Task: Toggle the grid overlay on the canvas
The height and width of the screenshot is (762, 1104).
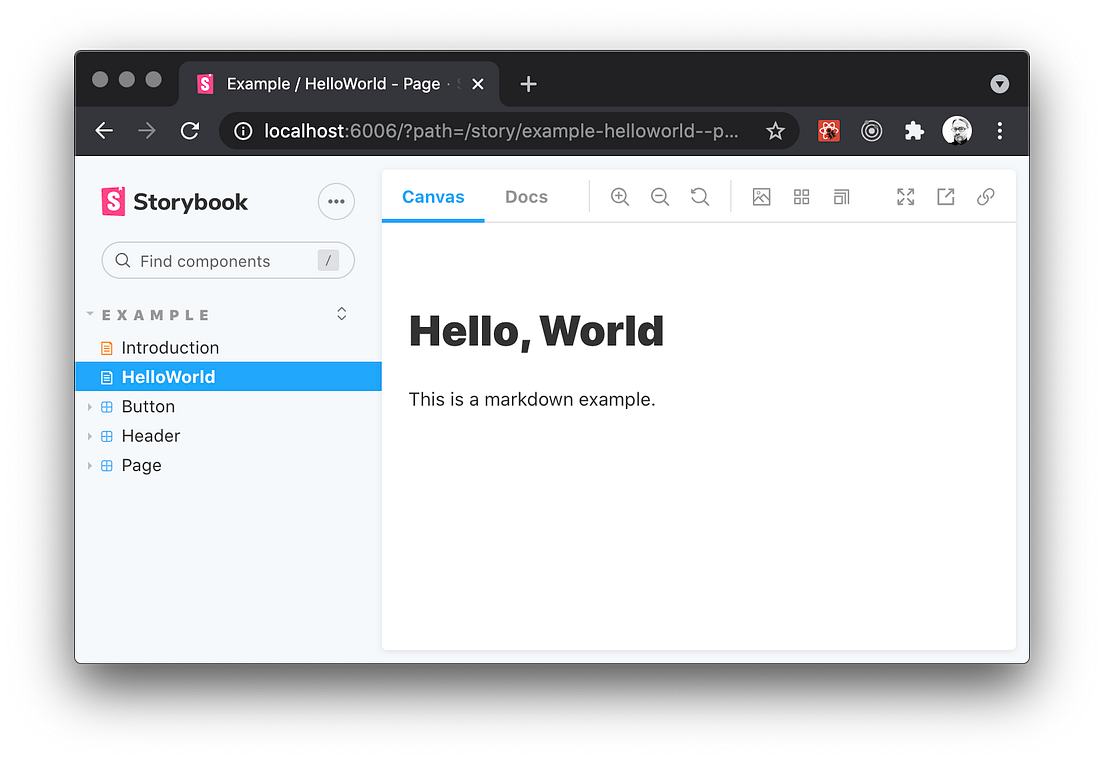Action: pos(801,196)
